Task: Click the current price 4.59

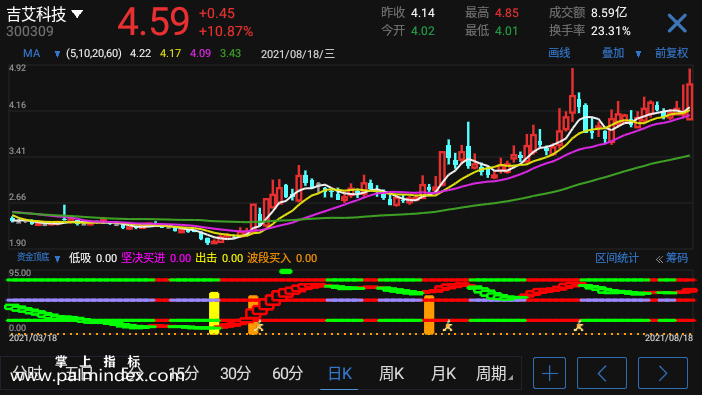Action: 154,21
